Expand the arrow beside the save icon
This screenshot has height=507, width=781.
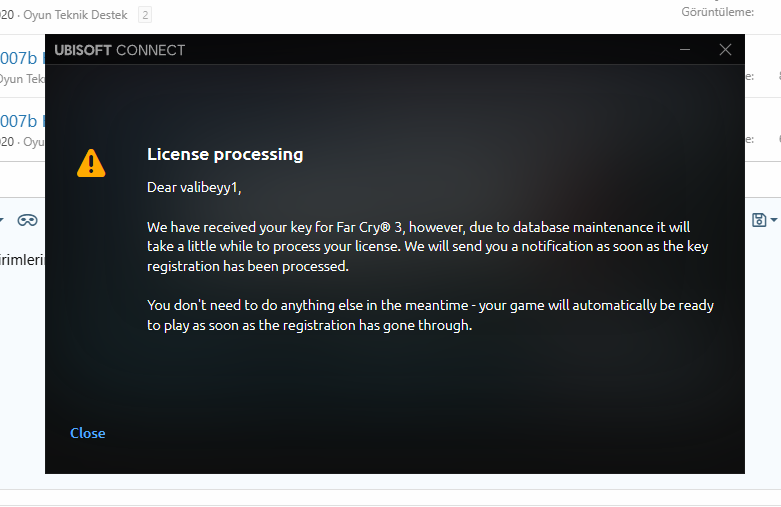(x=774, y=220)
